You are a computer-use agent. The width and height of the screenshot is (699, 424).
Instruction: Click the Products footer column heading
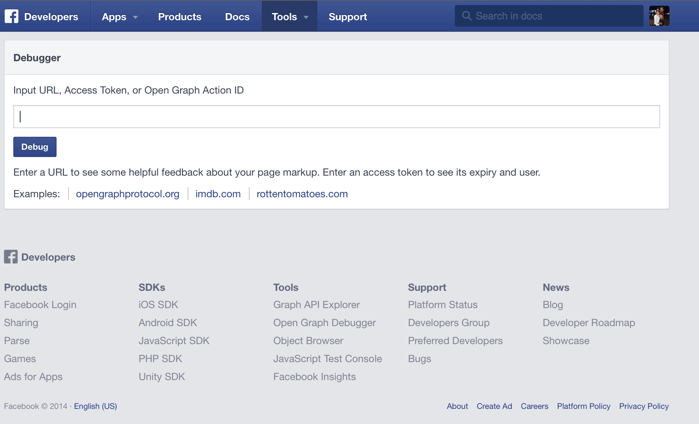coord(25,287)
